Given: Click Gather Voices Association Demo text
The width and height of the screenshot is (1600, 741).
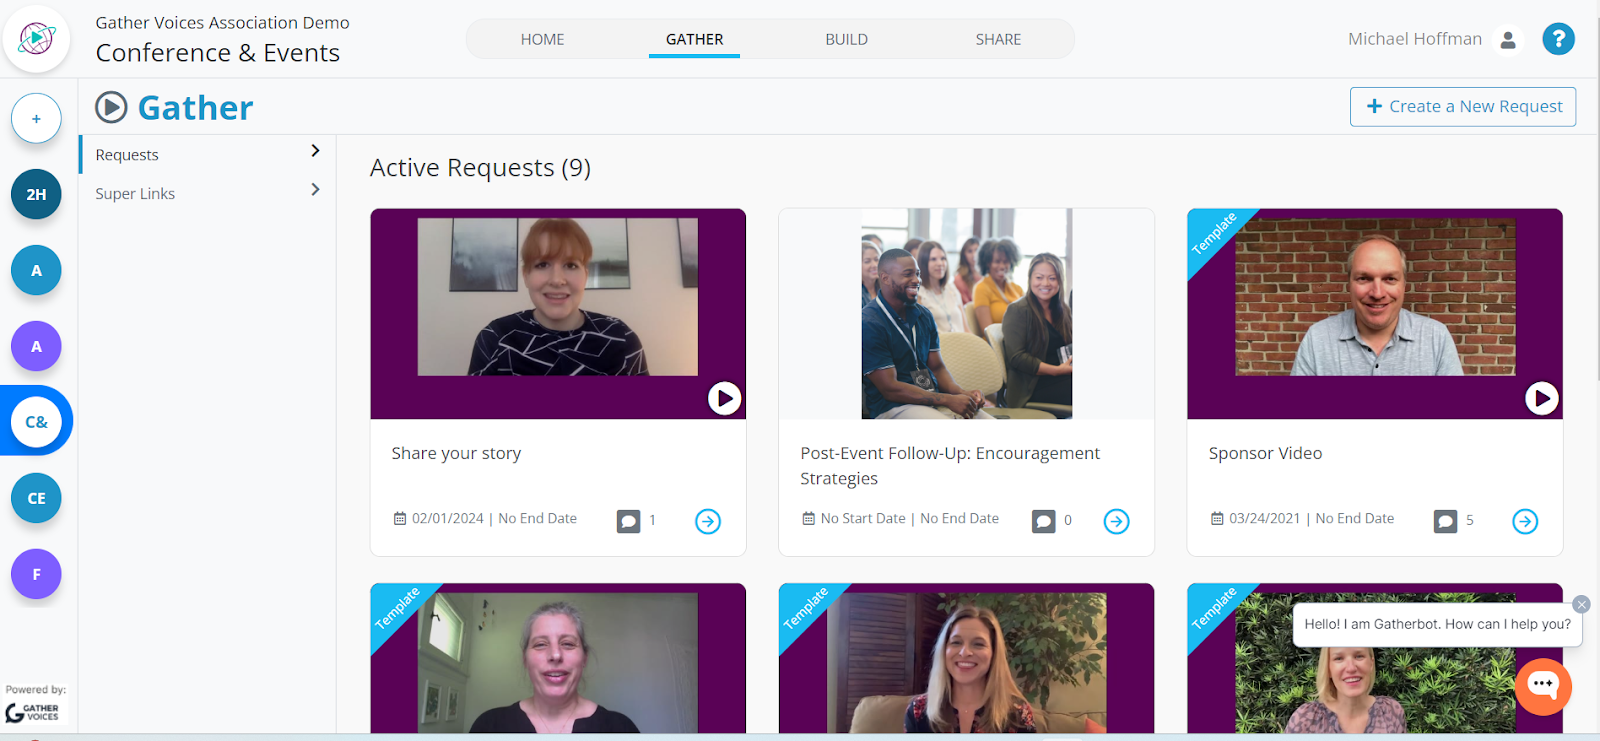Looking at the screenshot, I should pos(222,22).
